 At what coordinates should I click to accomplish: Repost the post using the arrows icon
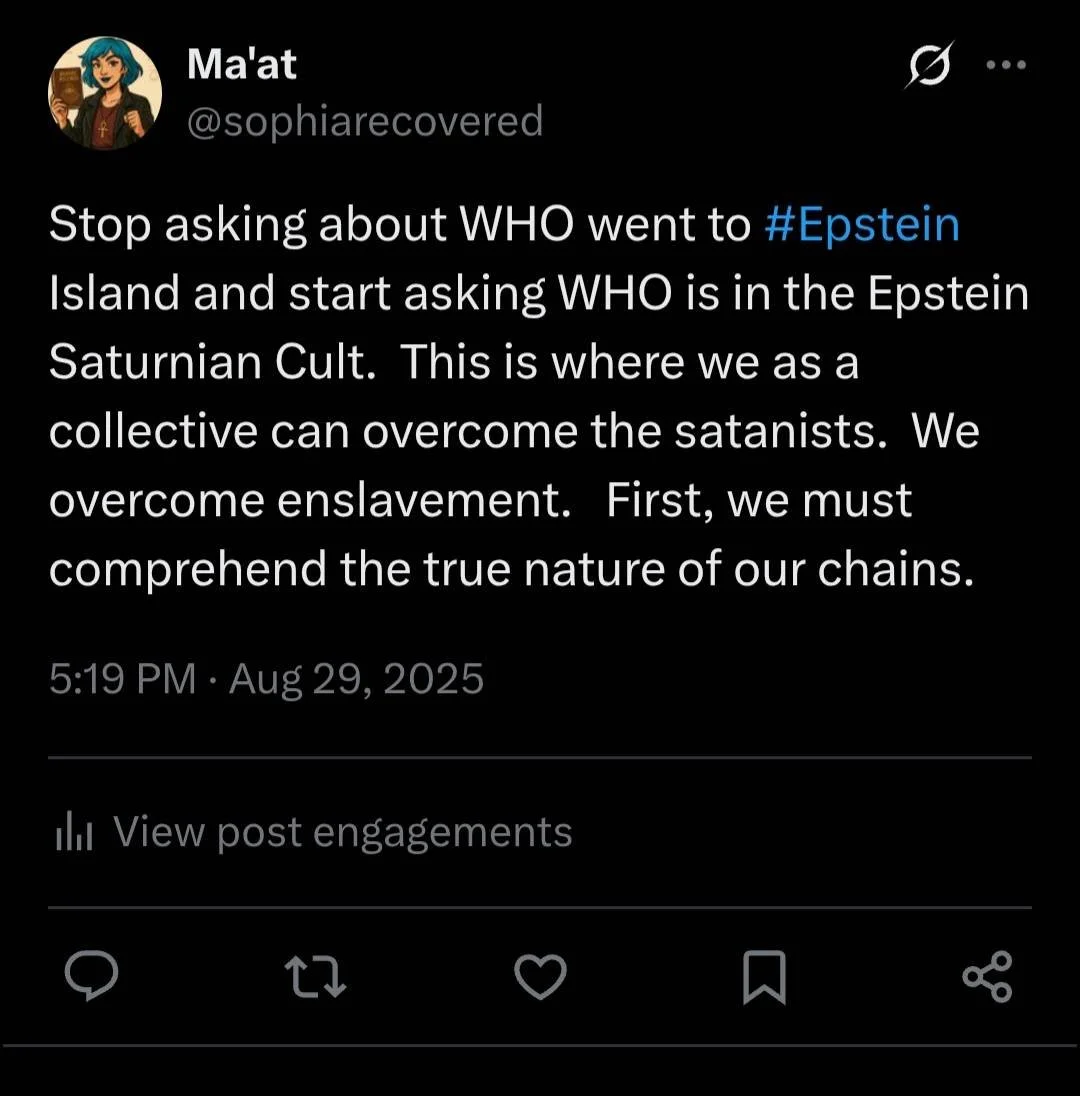(316, 976)
